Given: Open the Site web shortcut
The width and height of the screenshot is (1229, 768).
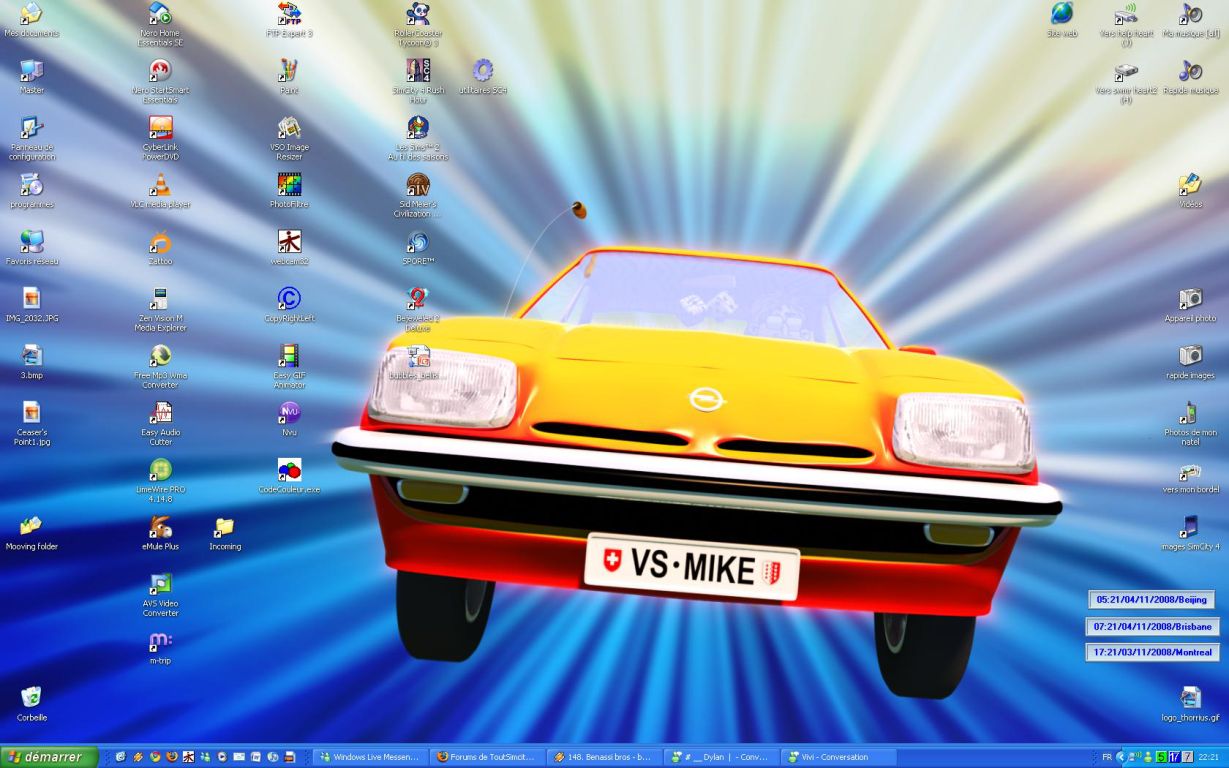Looking at the screenshot, I should pos(1061,14).
